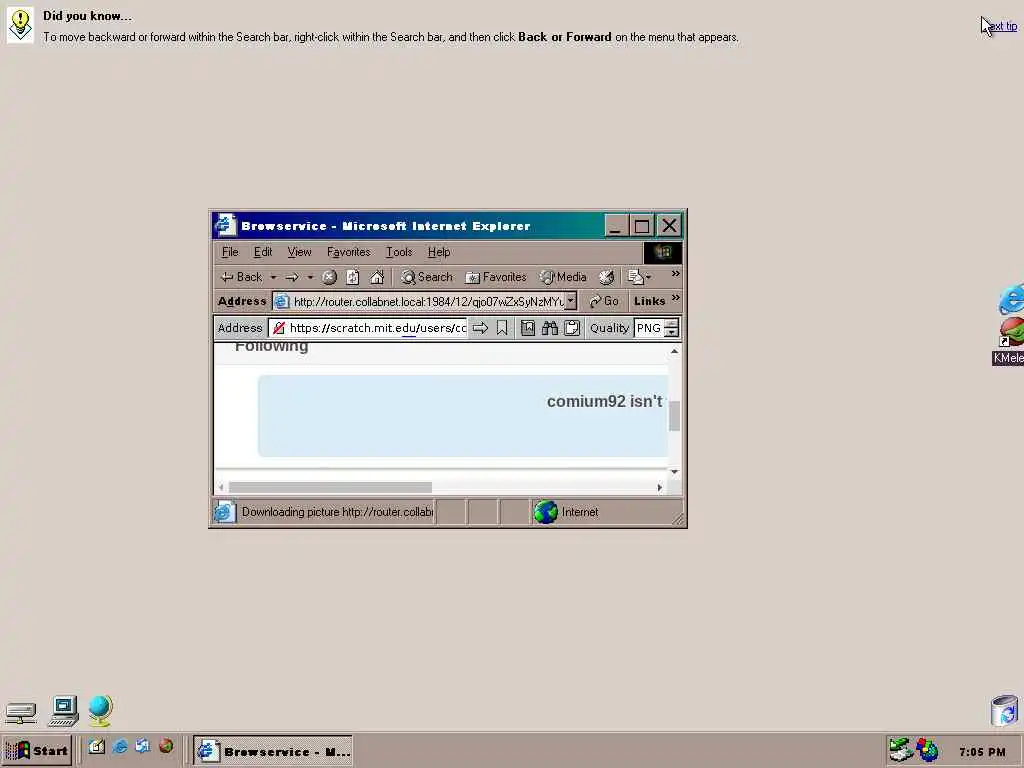Launch Internet Explorer from quick launch
The width and height of the screenshot is (1024, 768).
(120, 746)
